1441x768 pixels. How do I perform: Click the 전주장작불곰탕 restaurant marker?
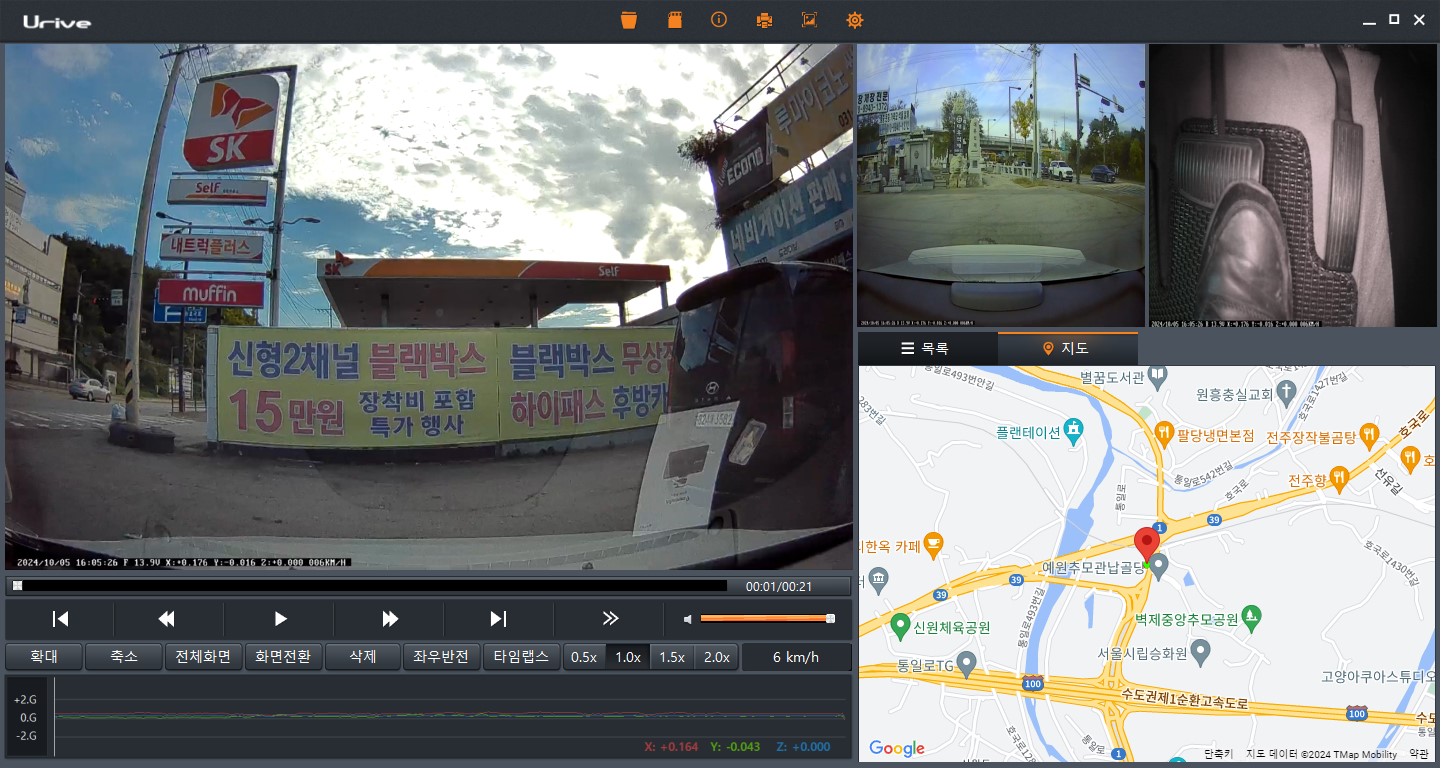click(x=1369, y=435)
